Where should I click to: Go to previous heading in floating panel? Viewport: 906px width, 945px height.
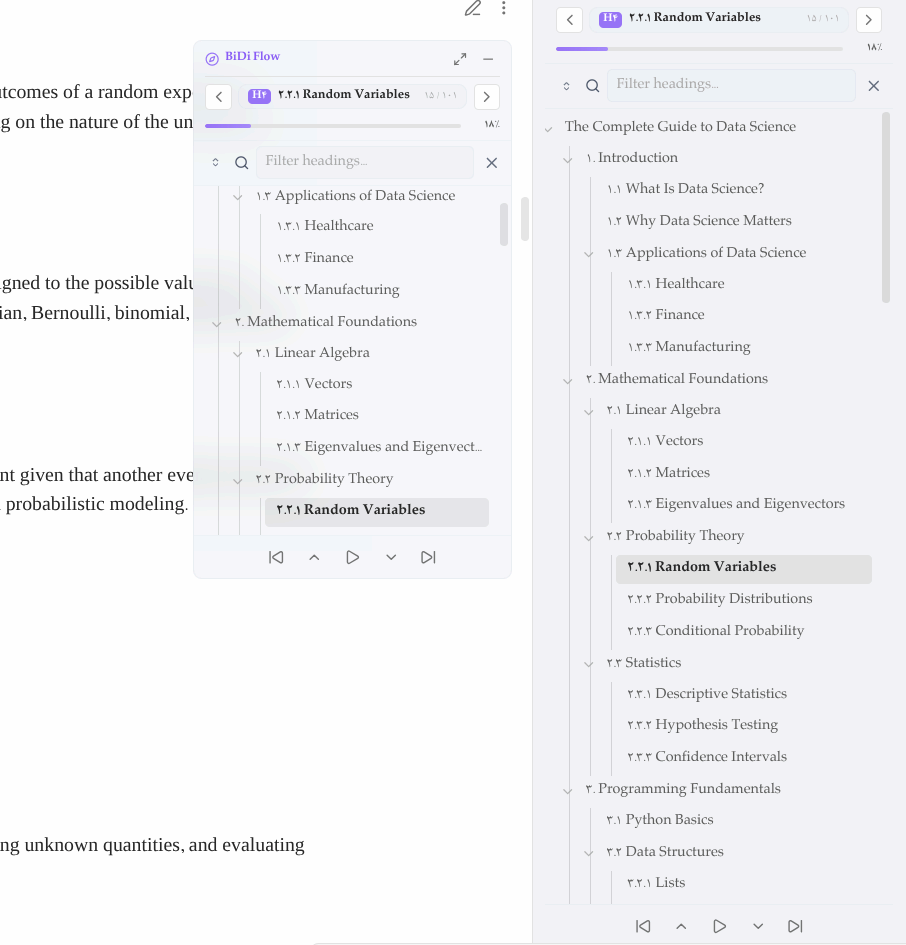[219, 97]
